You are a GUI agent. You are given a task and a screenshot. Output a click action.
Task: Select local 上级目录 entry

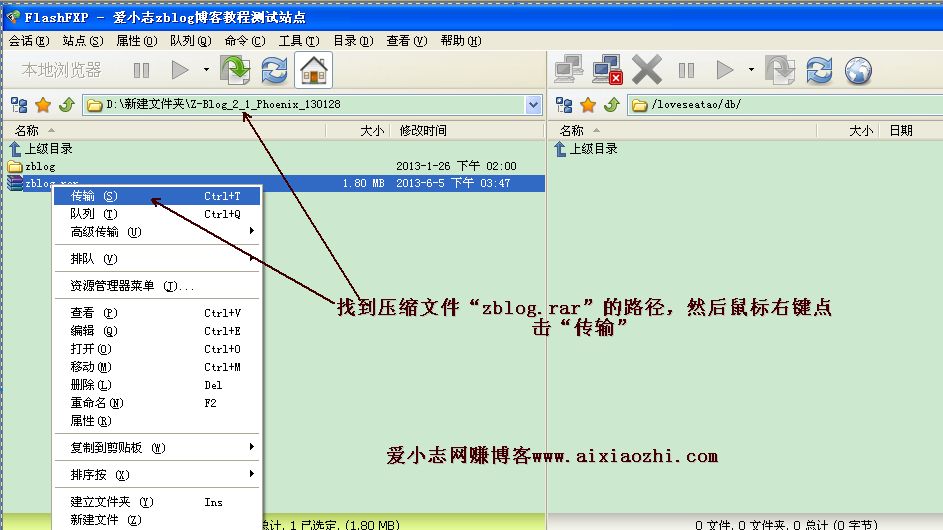coord(41,149)
